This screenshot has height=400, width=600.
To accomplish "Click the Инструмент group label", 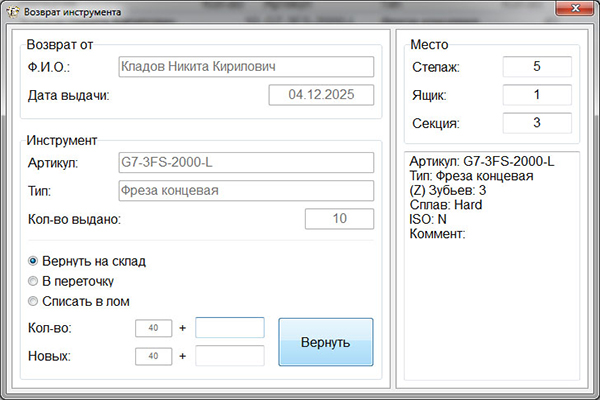I will click(62, 140).
